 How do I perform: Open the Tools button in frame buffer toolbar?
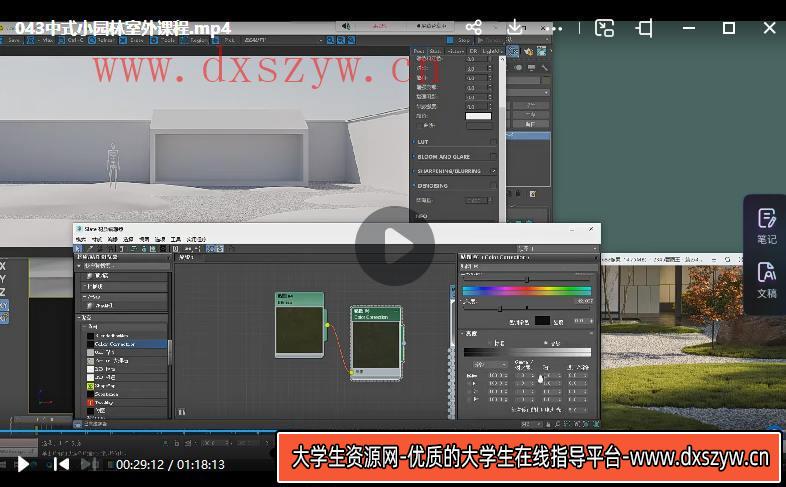pyautogui.click(x=163, y=40)
